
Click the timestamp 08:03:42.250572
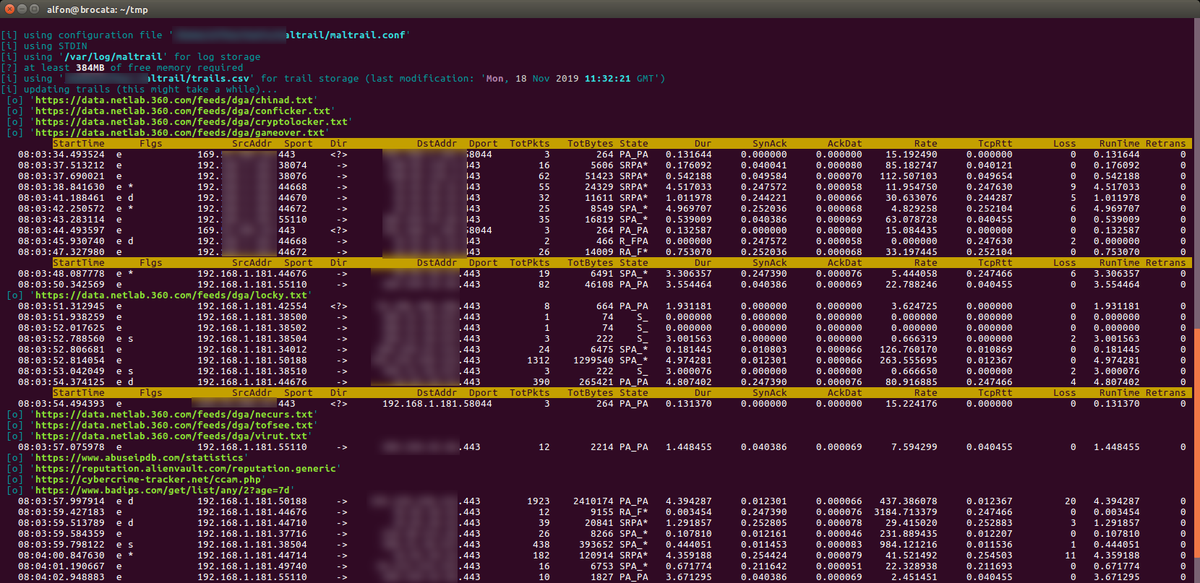(60, 209)
